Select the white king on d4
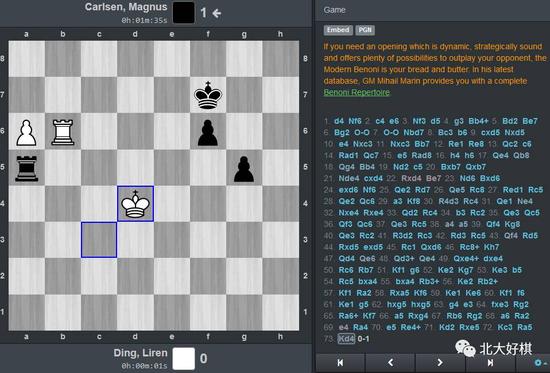 [135, 204]
